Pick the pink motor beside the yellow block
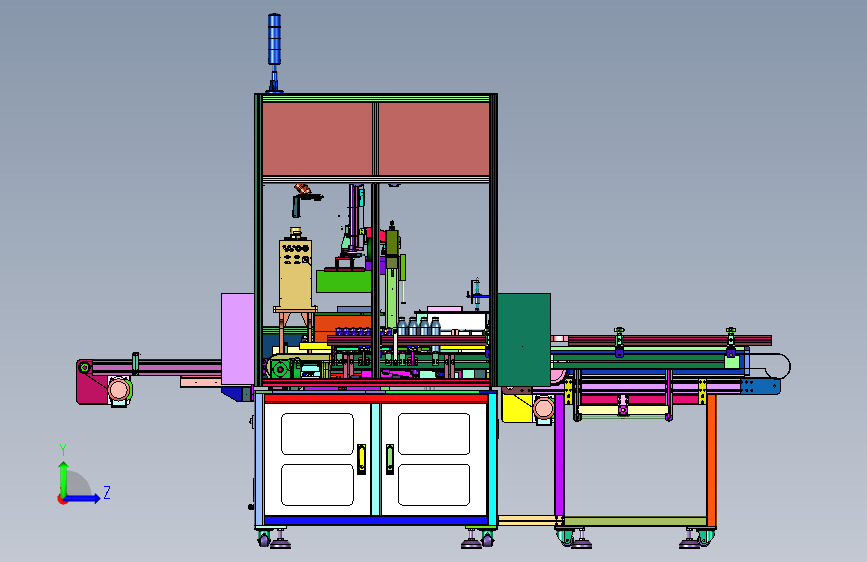 click(x=544, y=409)
